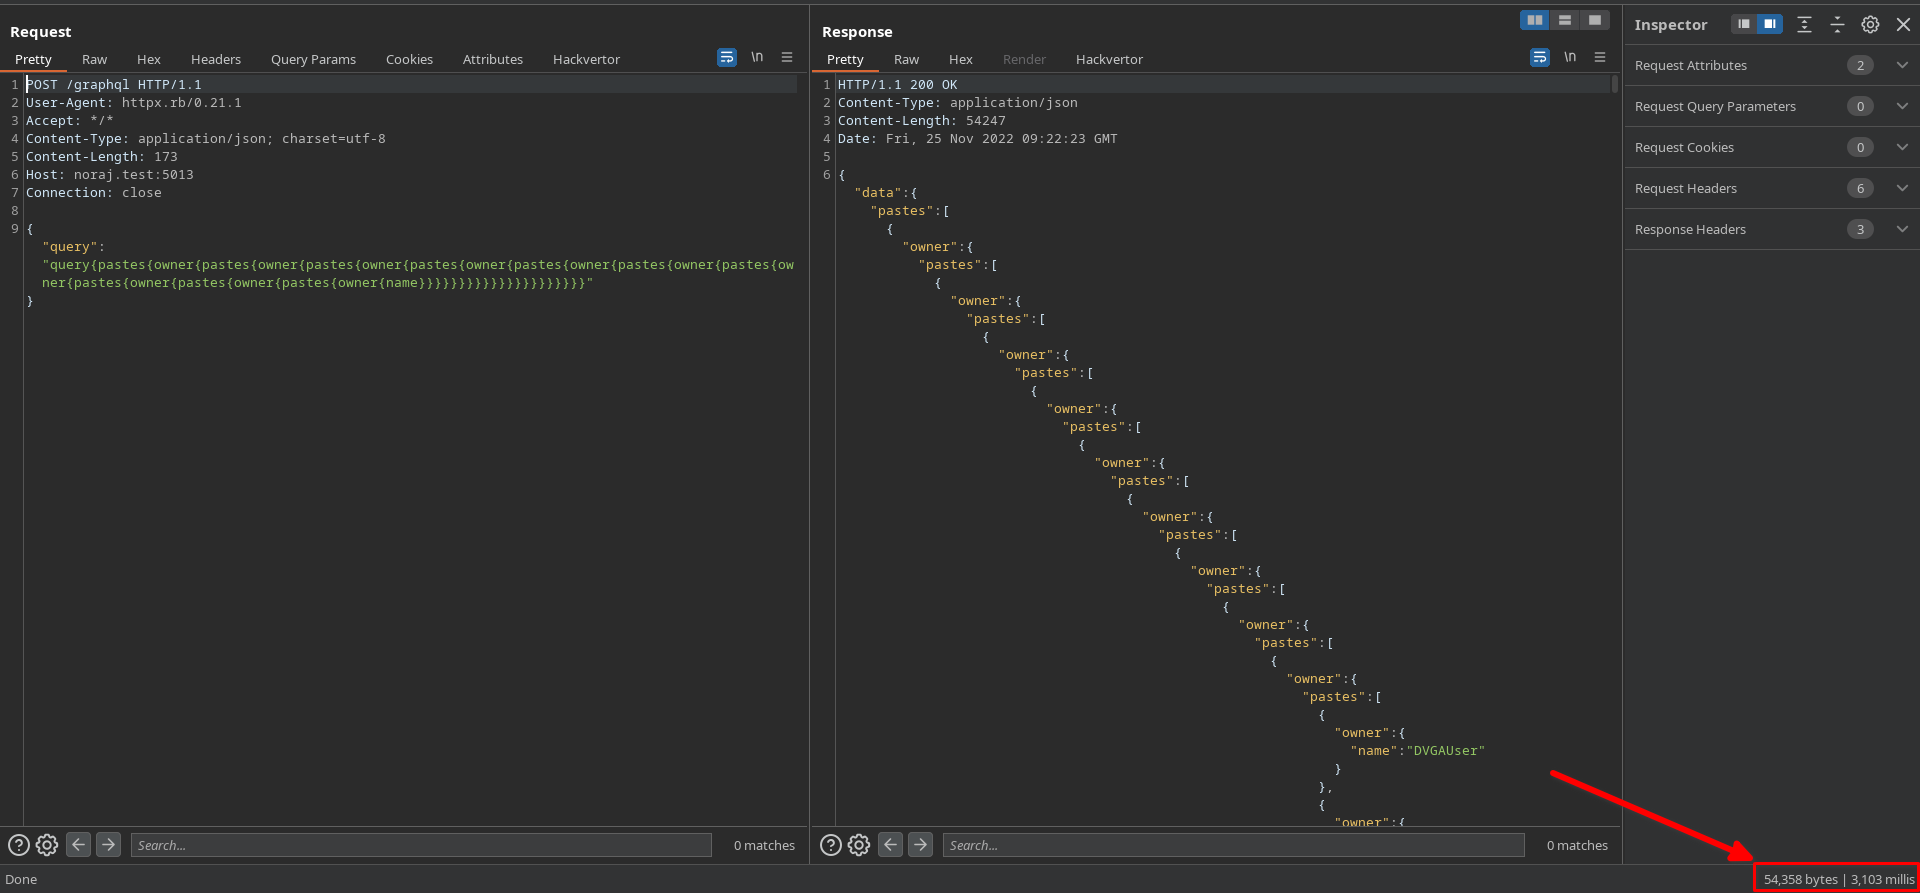Open Cookies tab in Request panel
This screenshot has height=893, width=1920.
[409, 60]
